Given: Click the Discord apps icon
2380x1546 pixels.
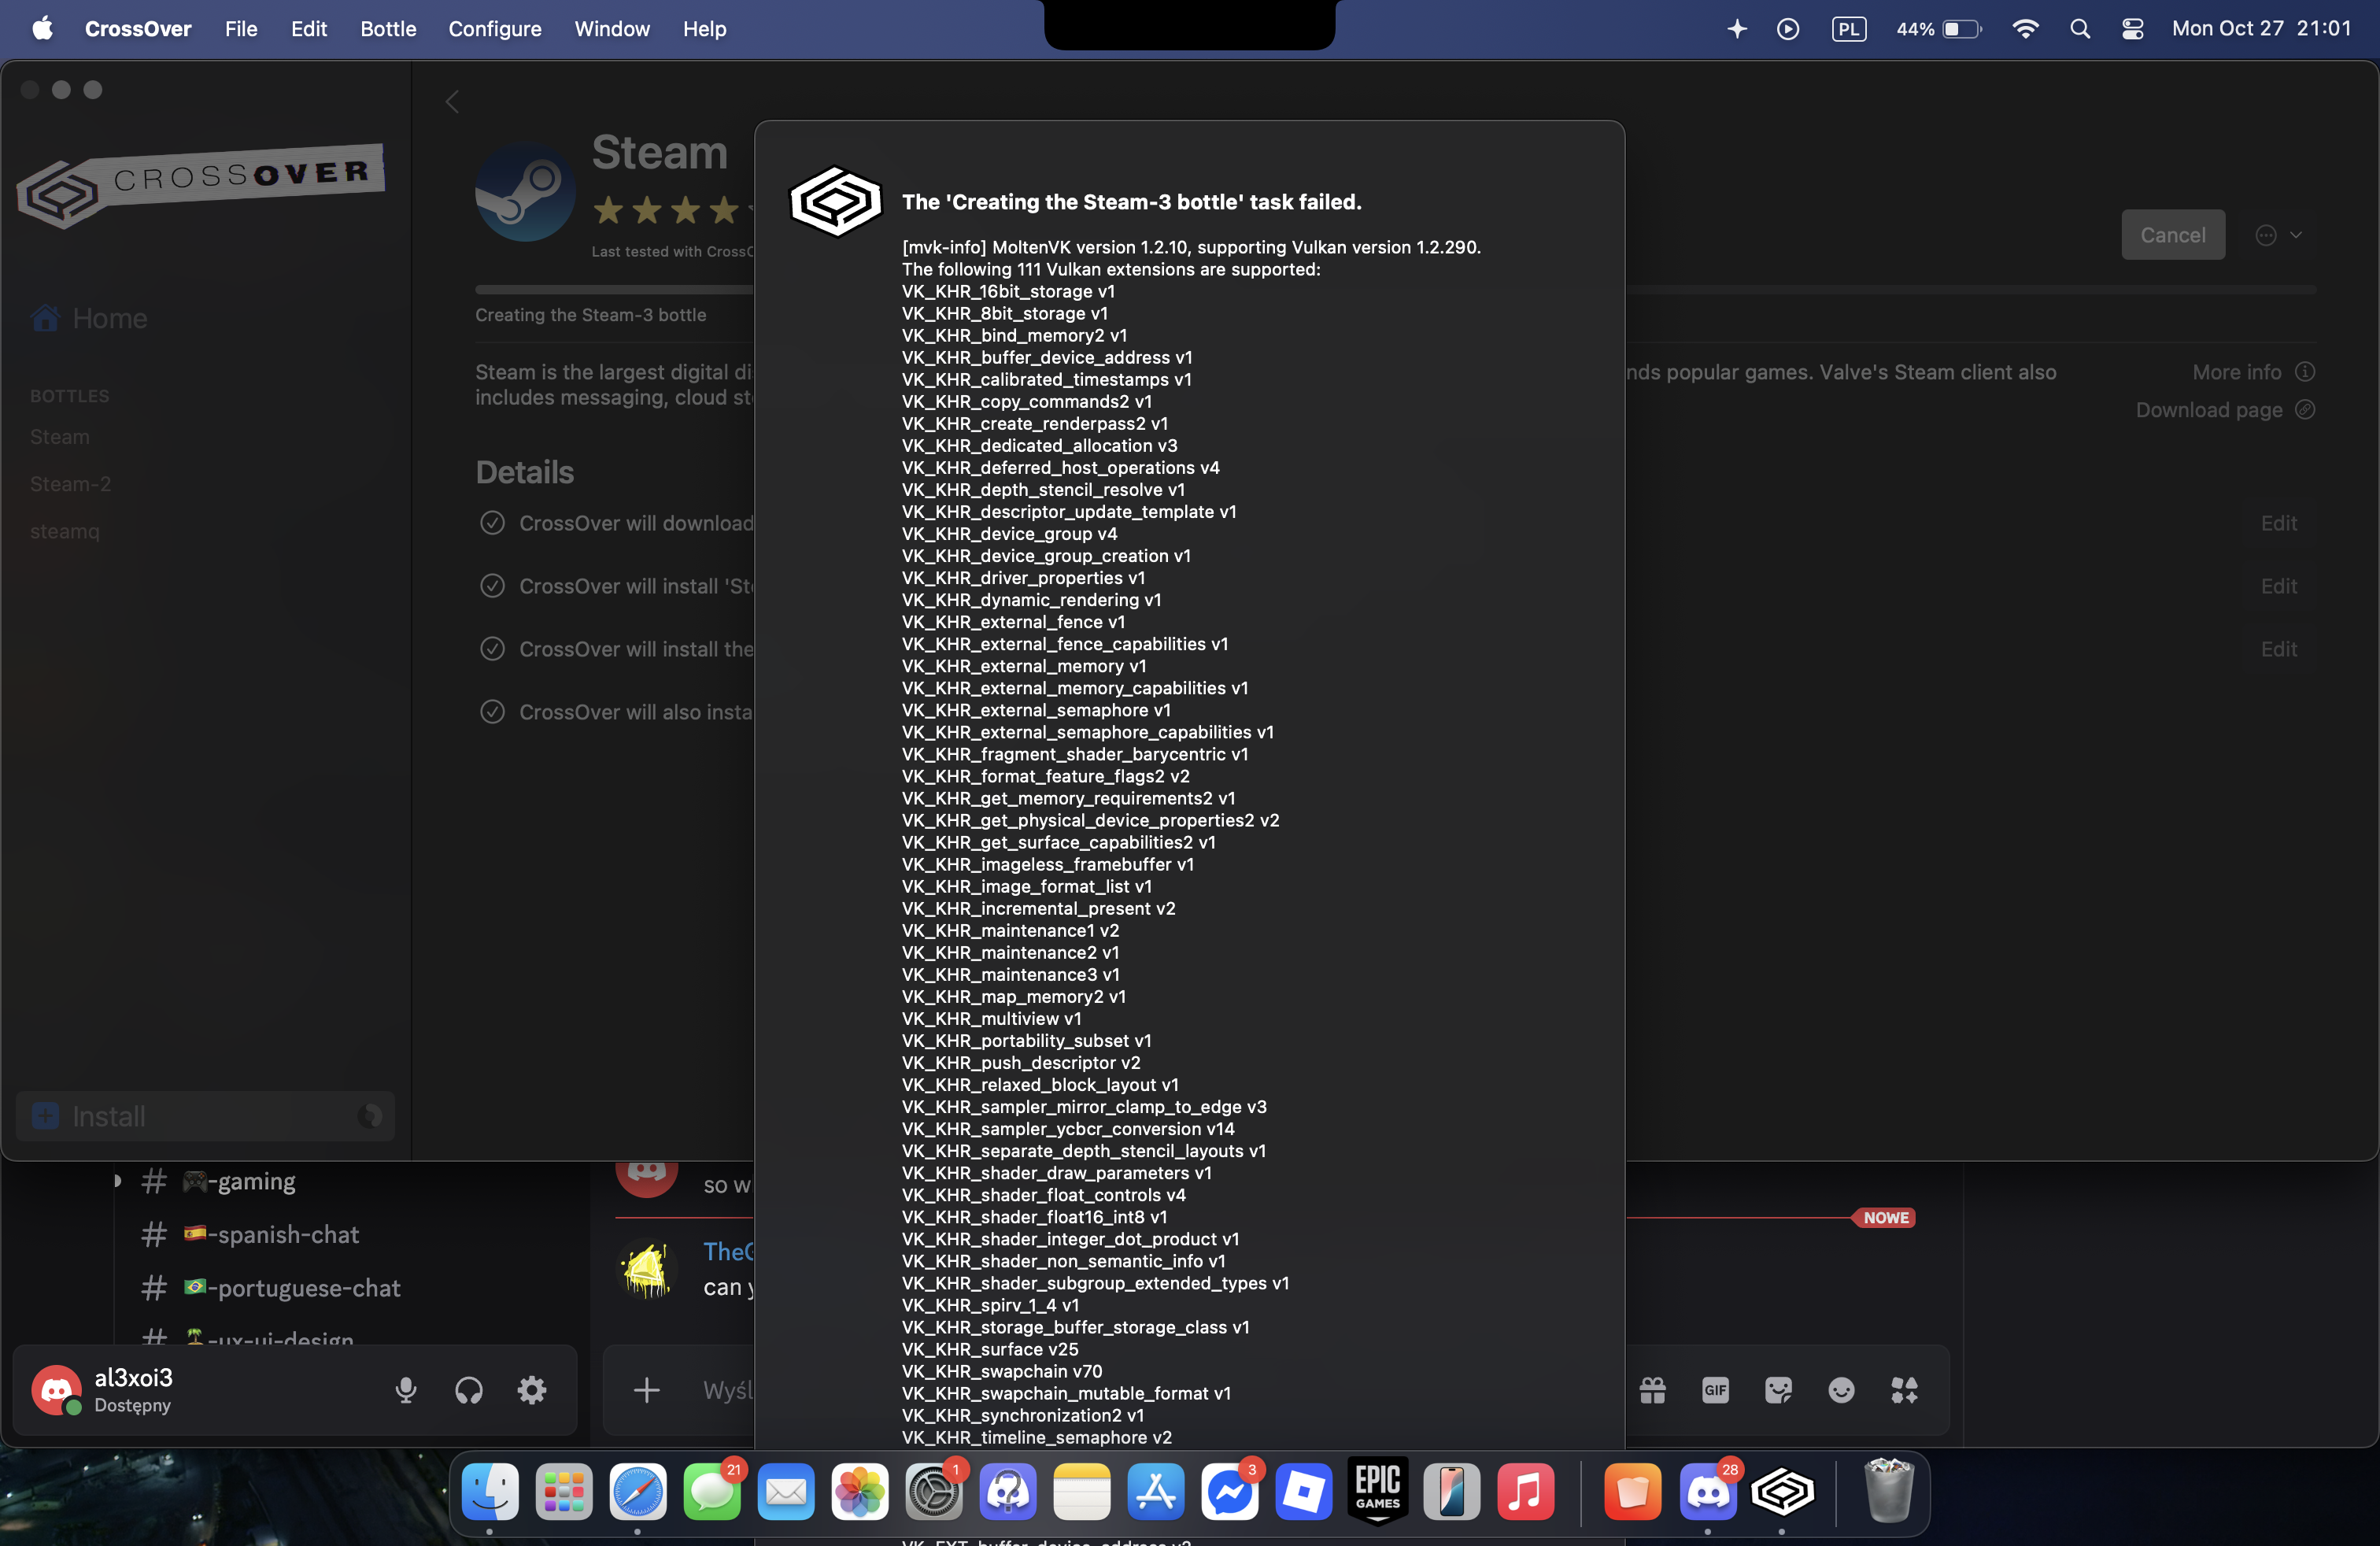Looking at the screenshot, I should [1904, 1390].
